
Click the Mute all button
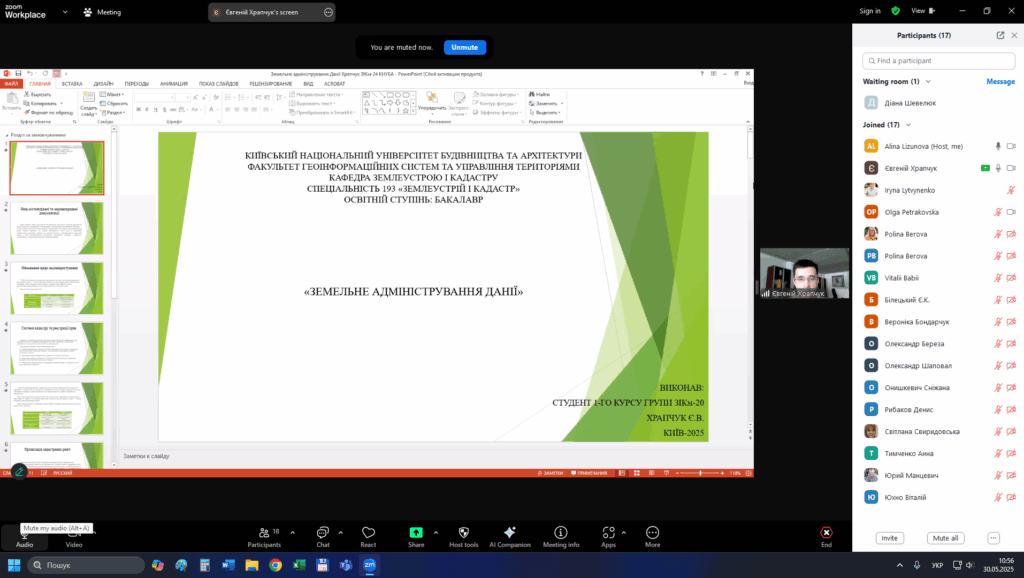[945, 538]
